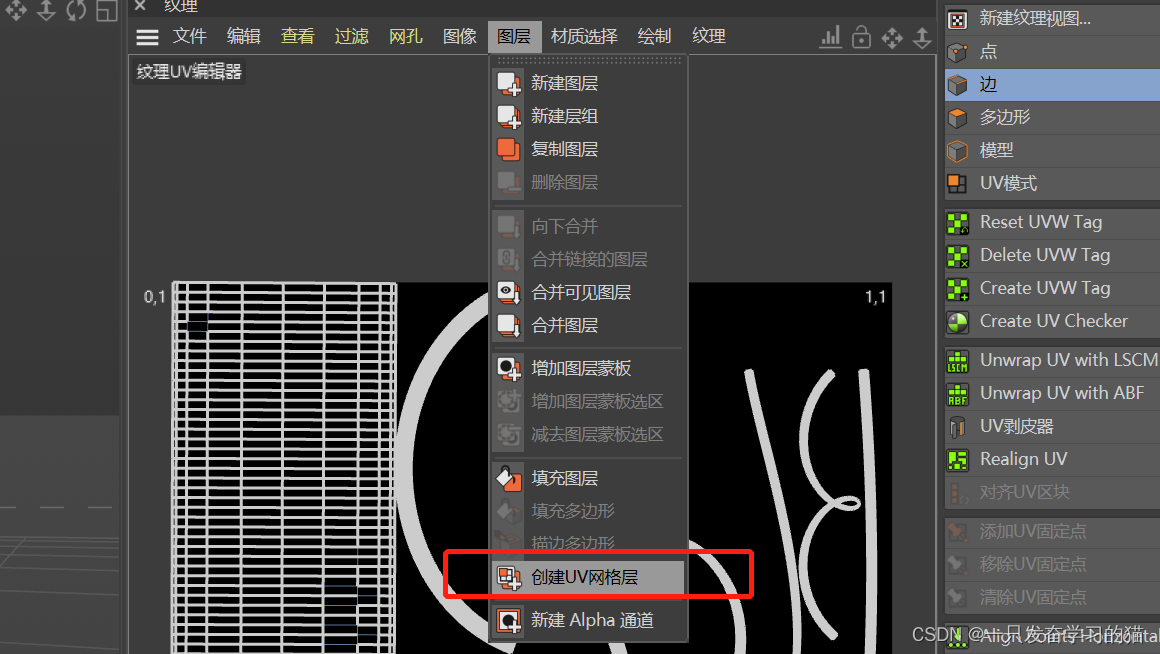The width and height of the screenshot is (1160, 654).
Task: Click the green sphere icon beside Create UV Checker
Action: tap(957, 322)
